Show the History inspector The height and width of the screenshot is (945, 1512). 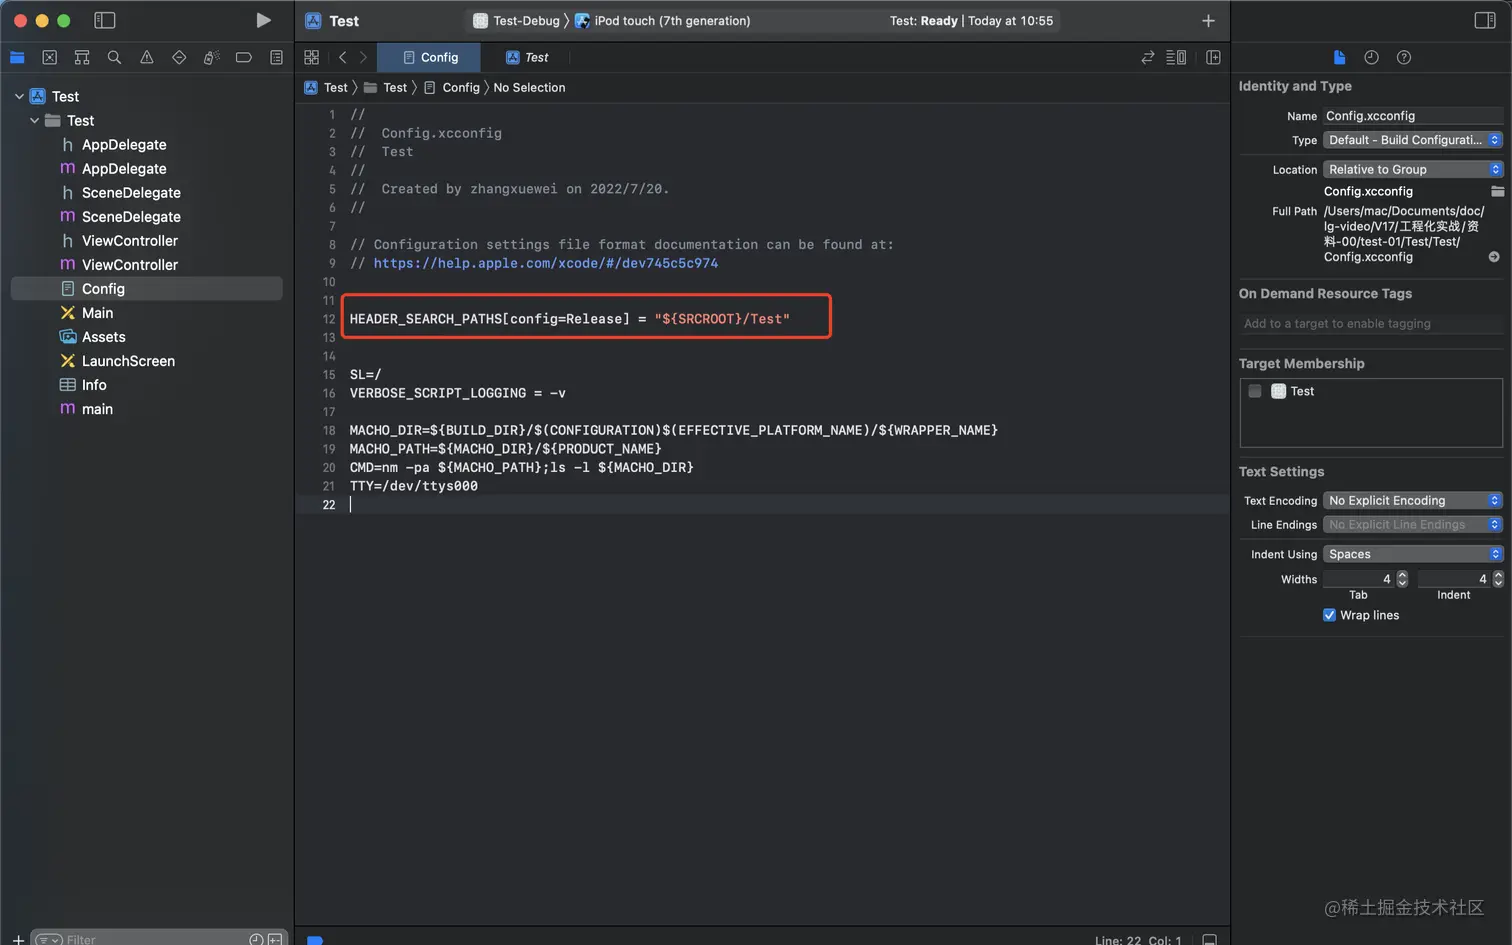tap(1371, 58)
